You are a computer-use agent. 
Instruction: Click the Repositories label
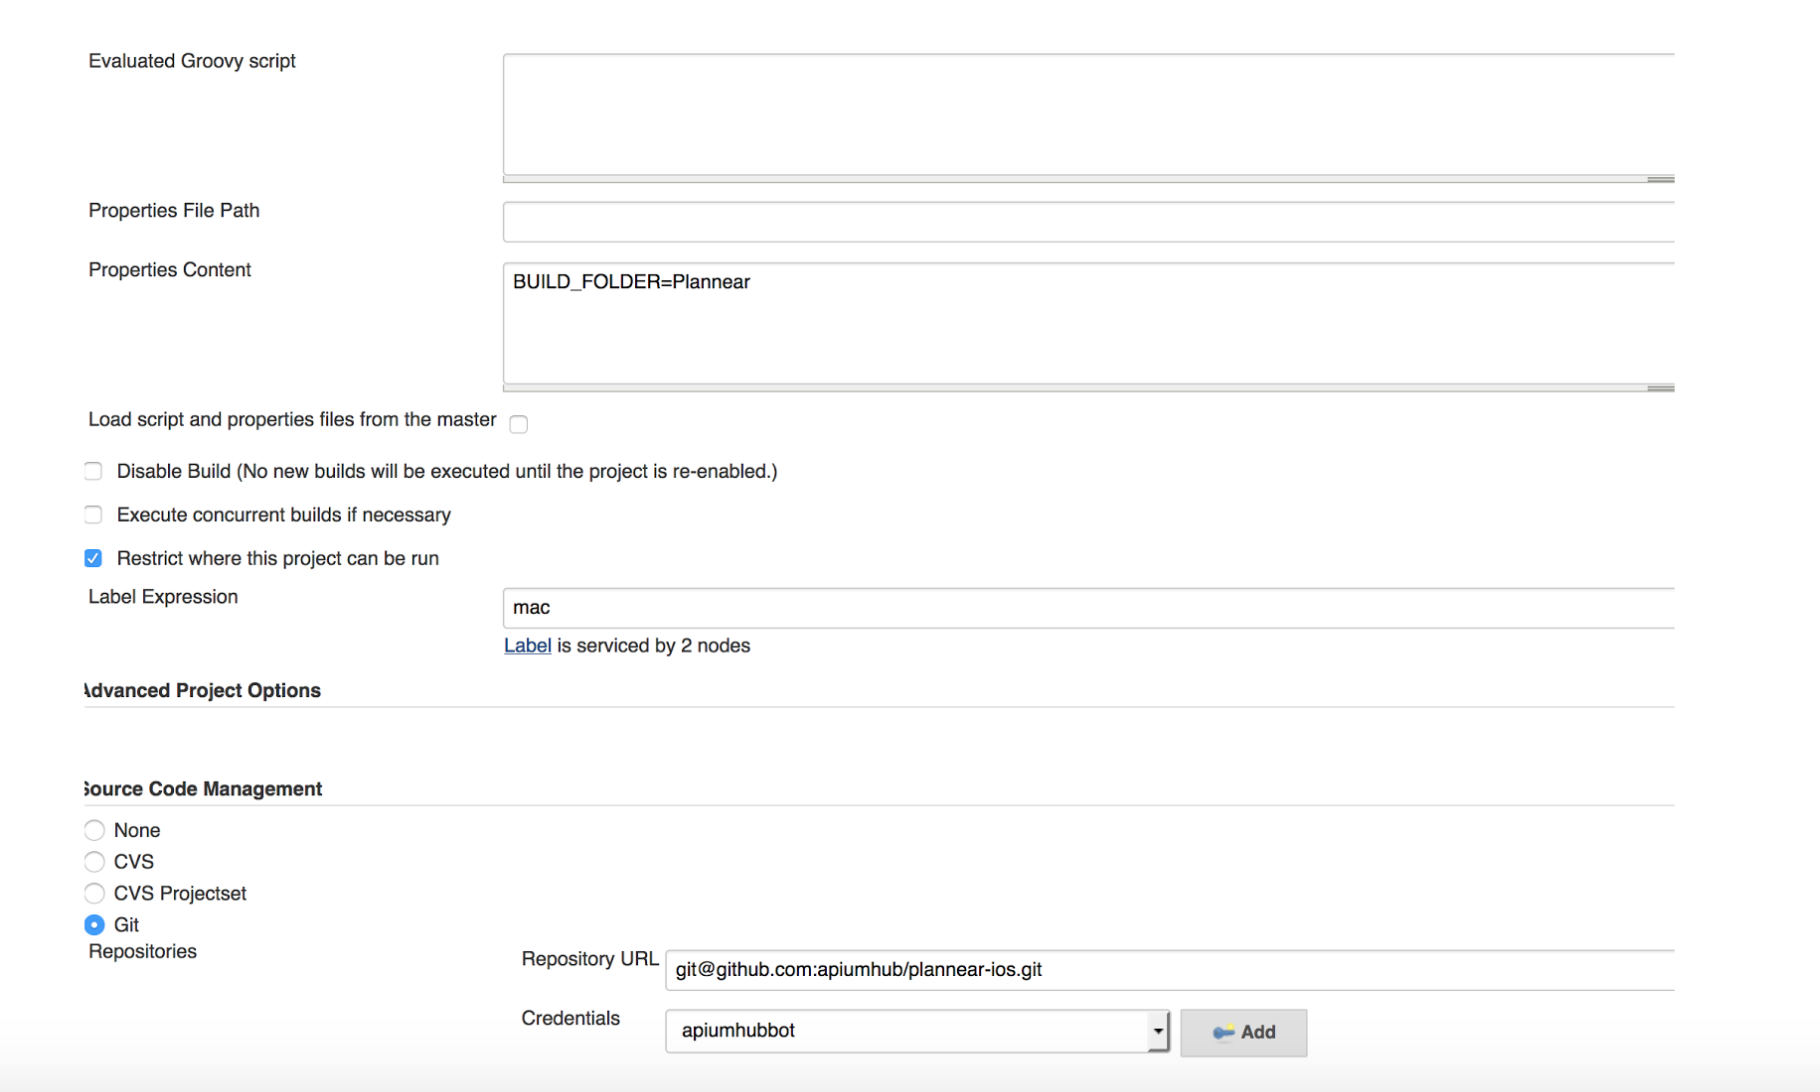142,952
